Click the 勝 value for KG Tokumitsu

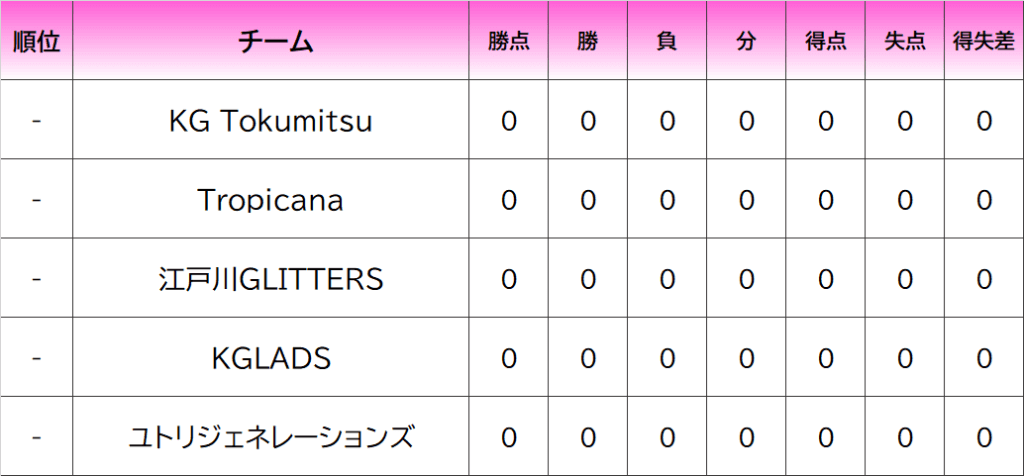588,122
